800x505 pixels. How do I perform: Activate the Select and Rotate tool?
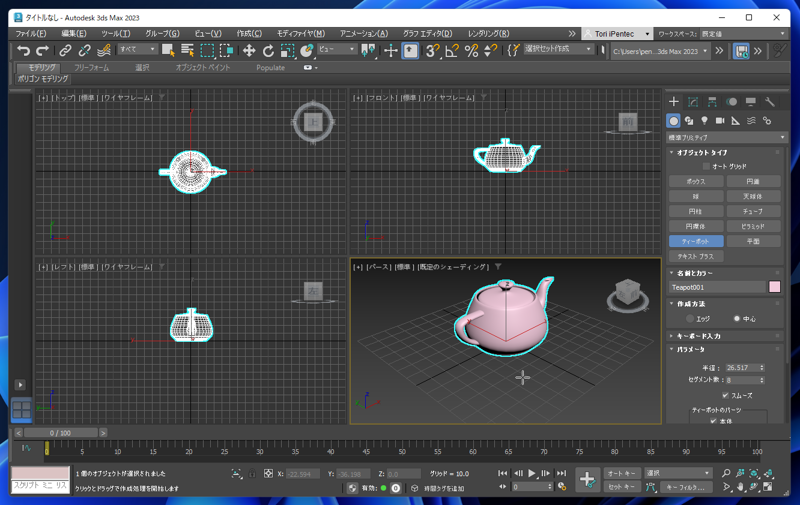[x=268, y=50]
